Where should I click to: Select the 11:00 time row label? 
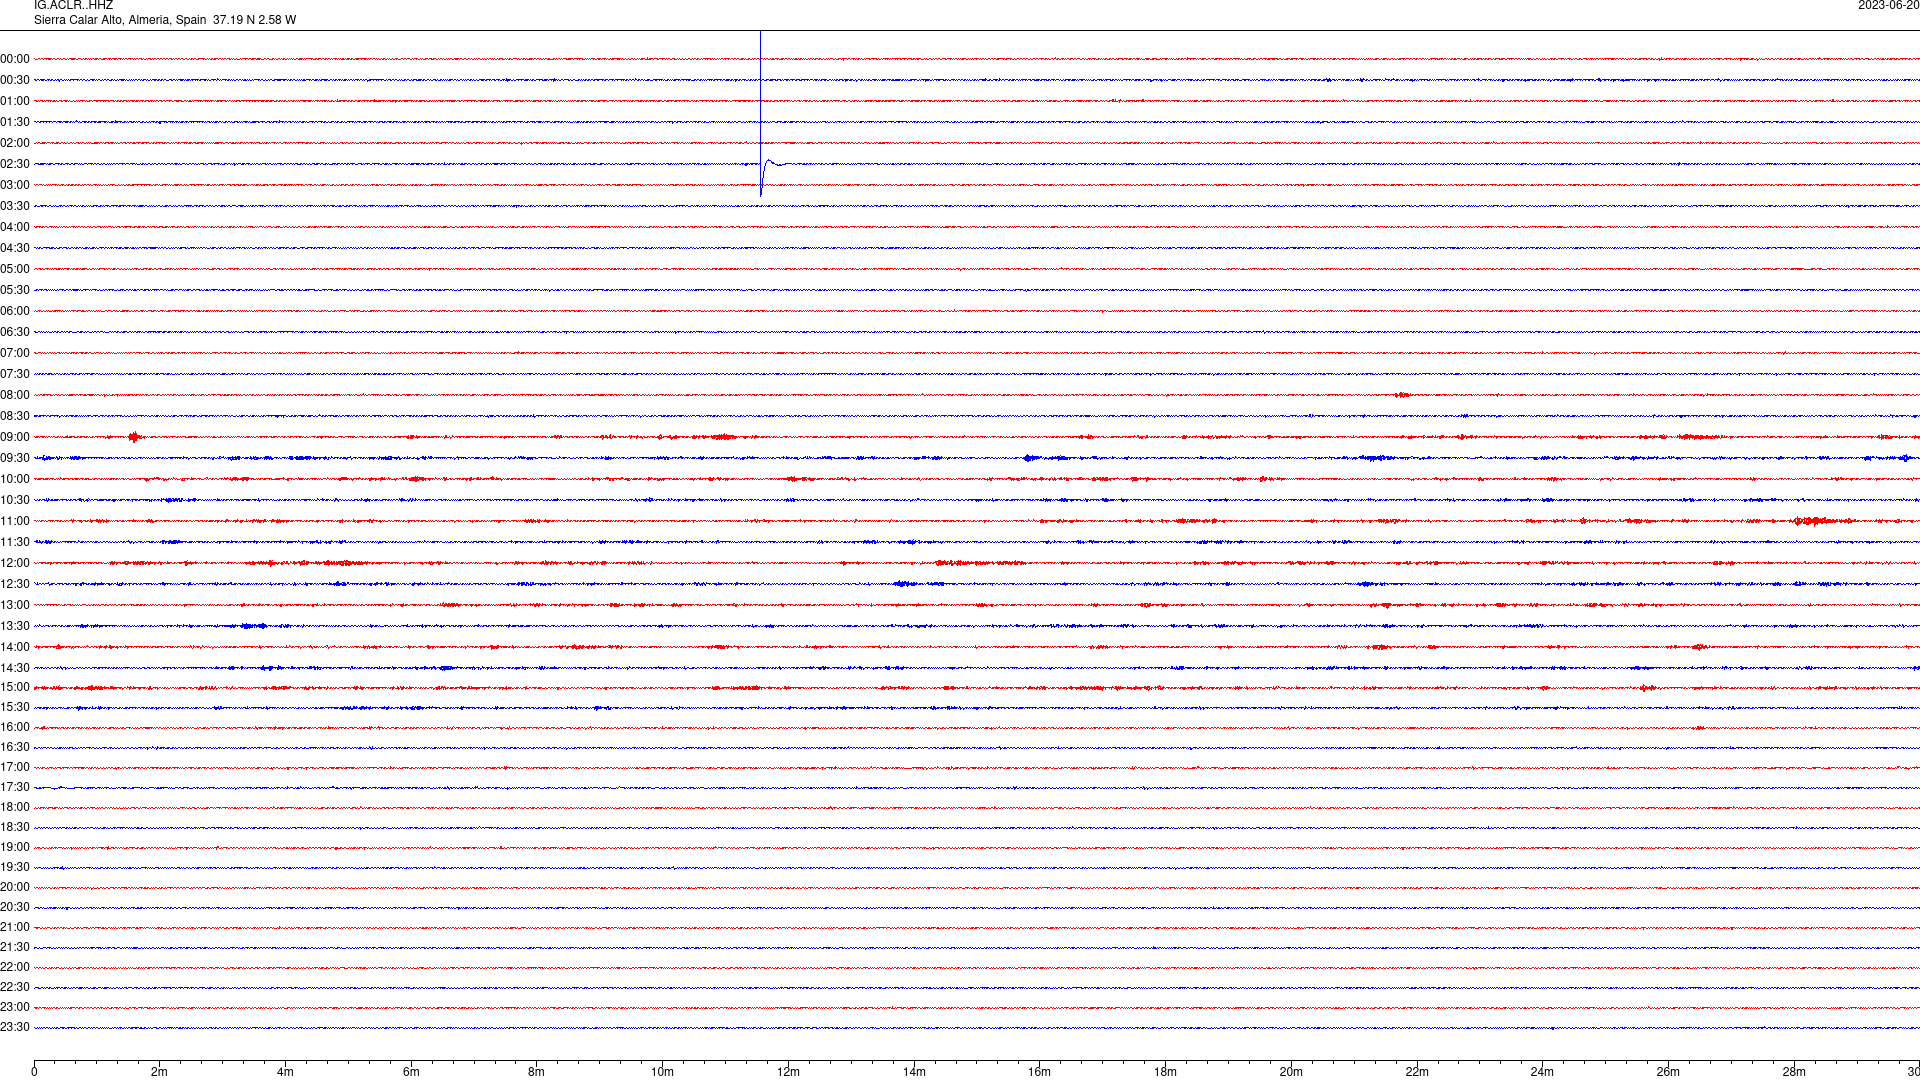coord(15,521)
